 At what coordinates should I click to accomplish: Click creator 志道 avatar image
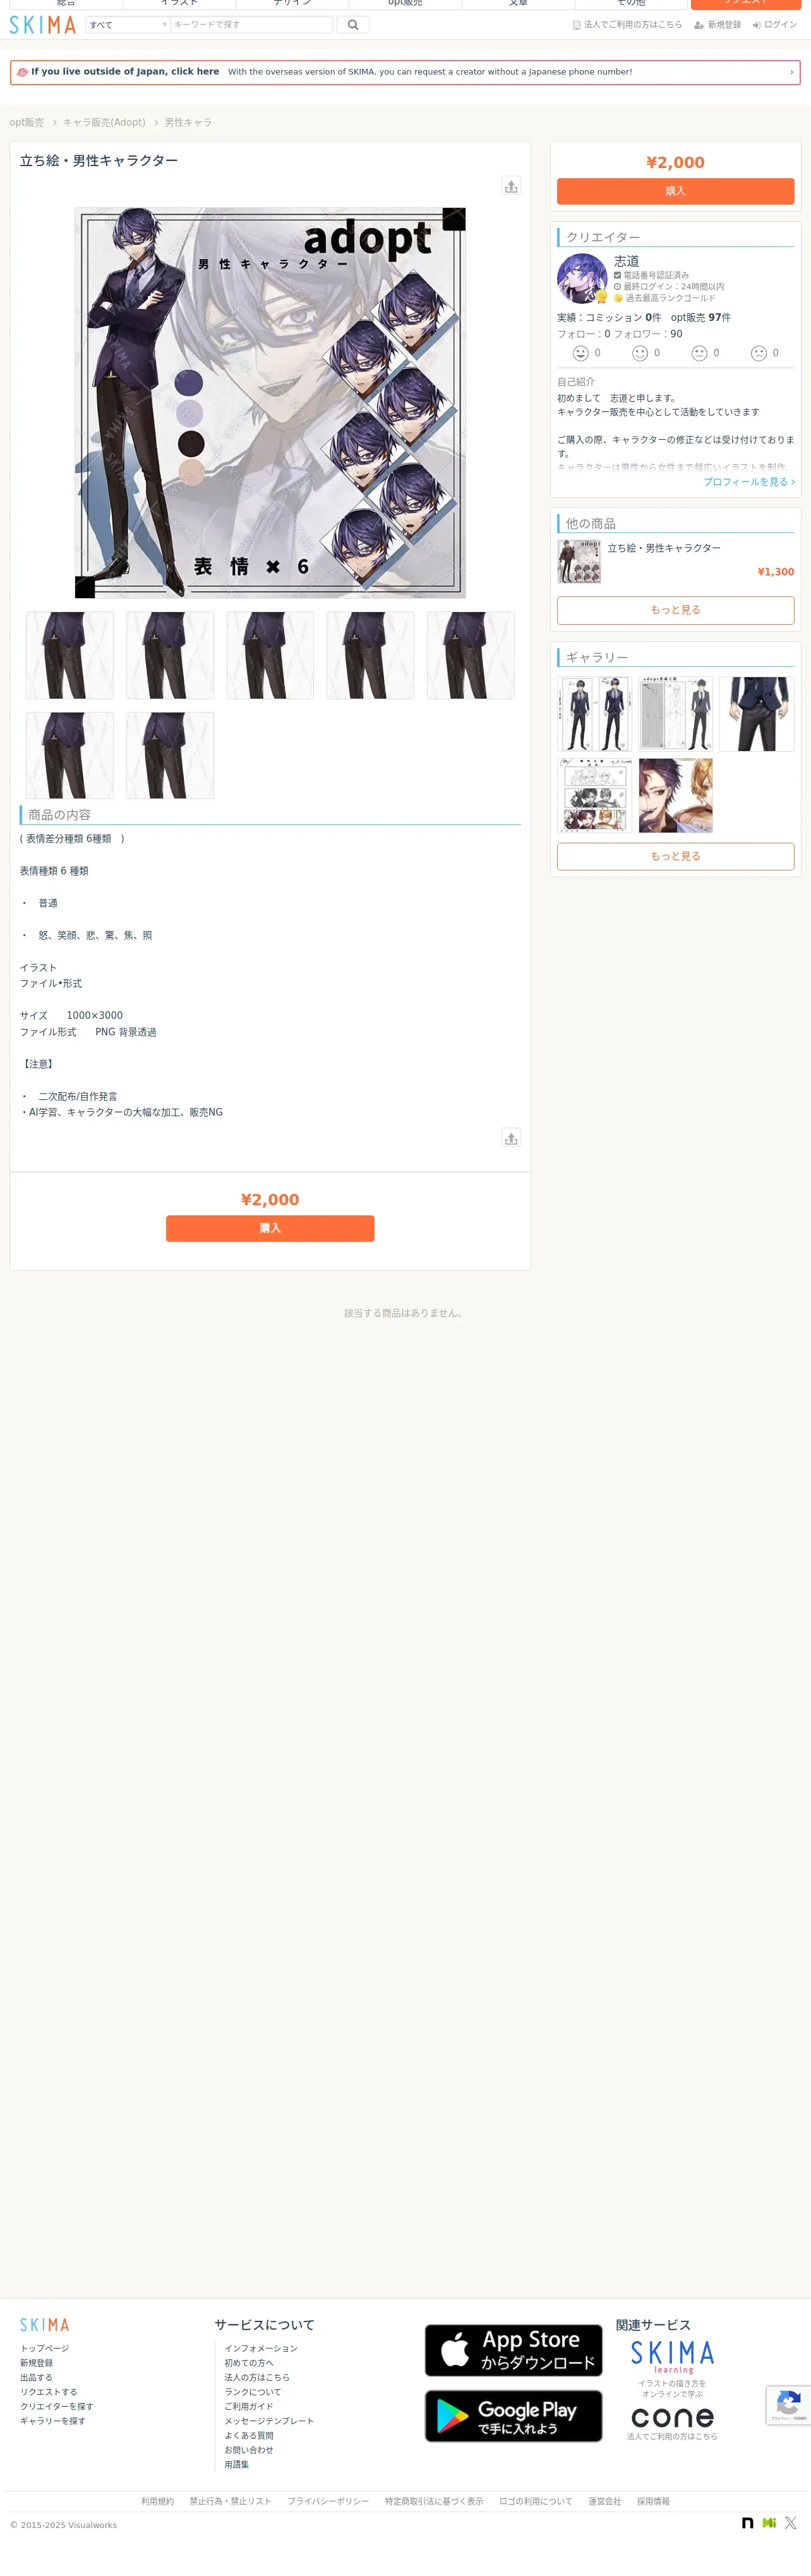click(582, 278)
